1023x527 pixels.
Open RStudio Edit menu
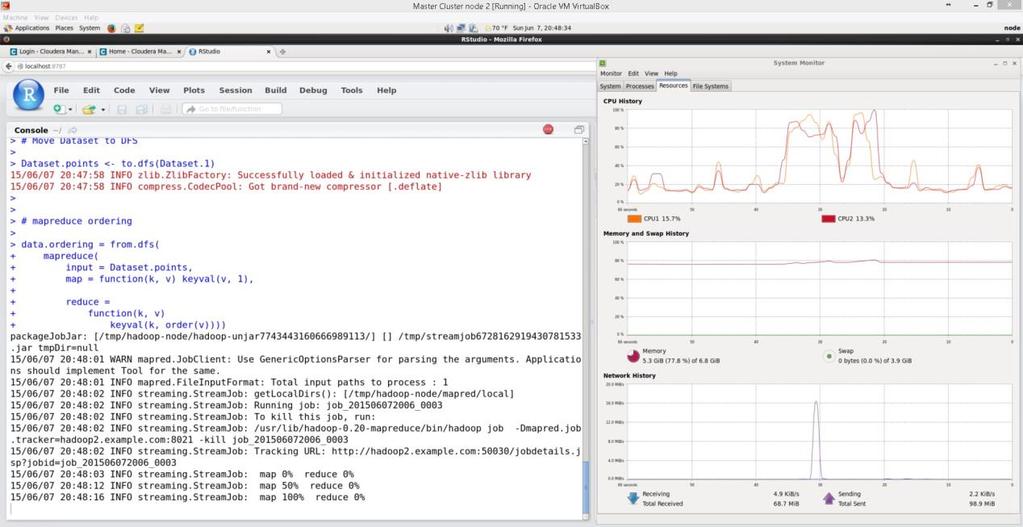[91, 91]
